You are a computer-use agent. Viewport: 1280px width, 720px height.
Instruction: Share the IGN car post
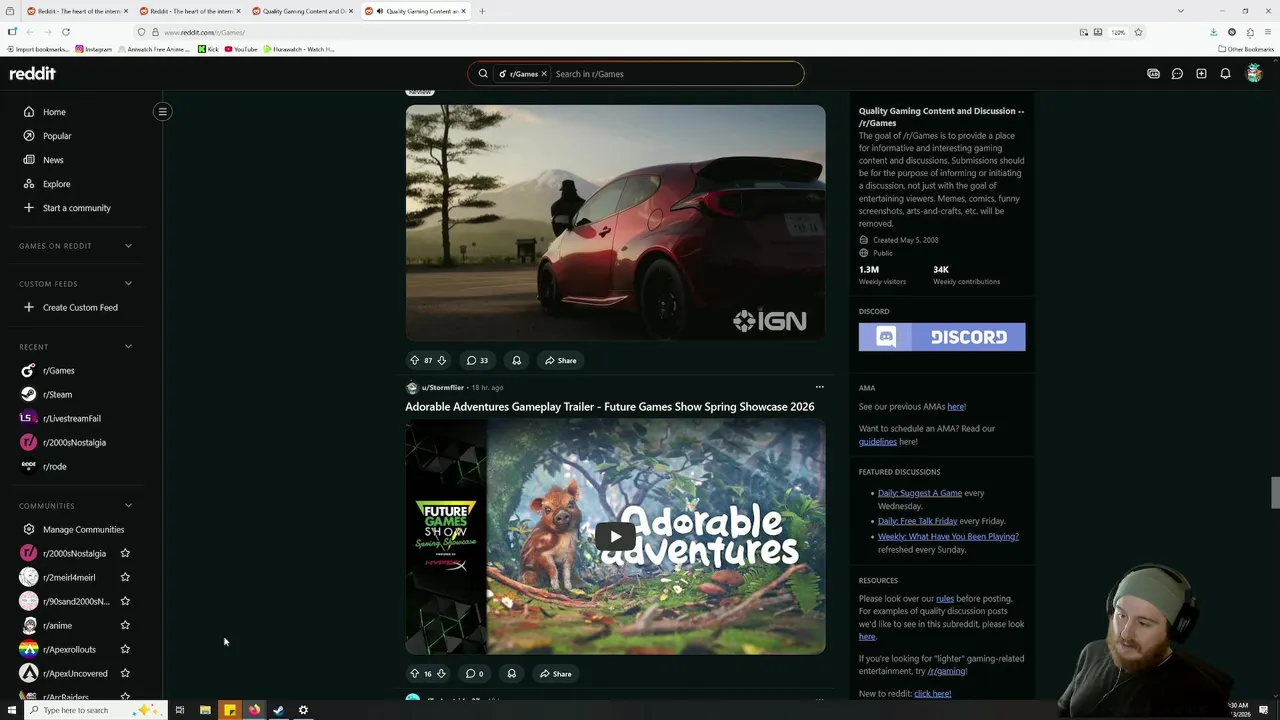pos(559,360)
